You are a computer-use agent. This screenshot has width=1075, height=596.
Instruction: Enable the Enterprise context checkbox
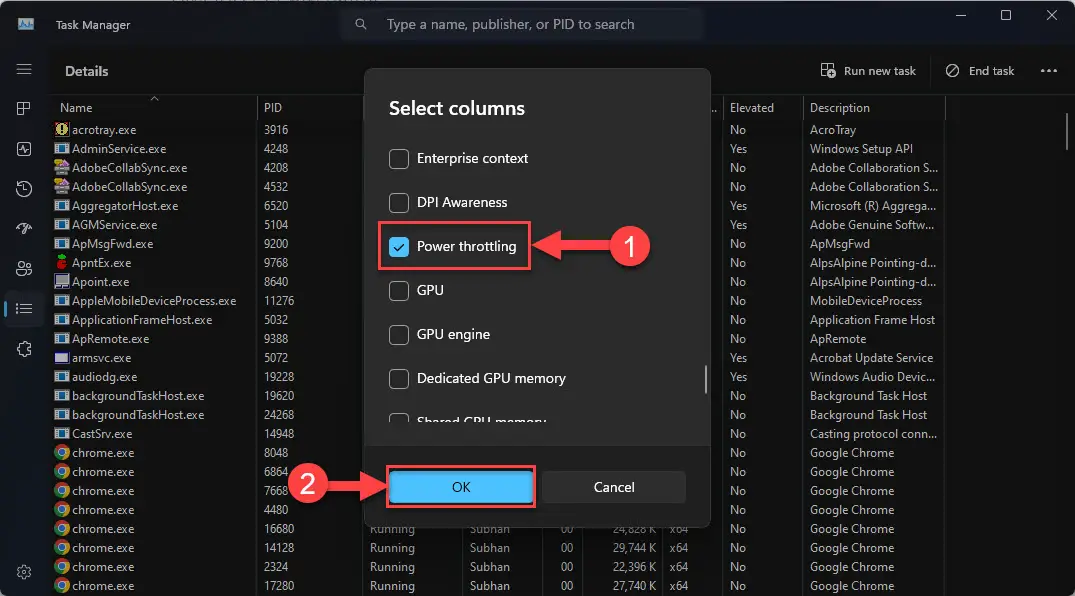coord(399,158)
